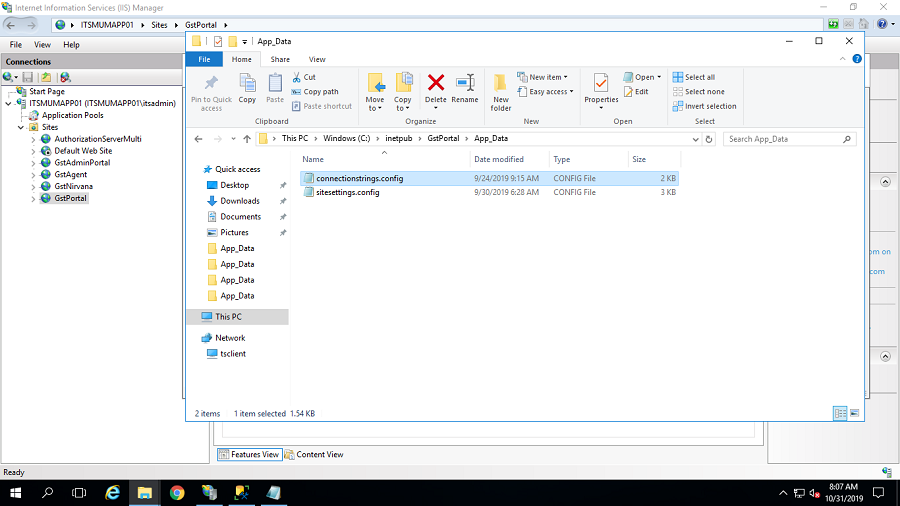Switch to Explorer View ribbon tab

317,59
